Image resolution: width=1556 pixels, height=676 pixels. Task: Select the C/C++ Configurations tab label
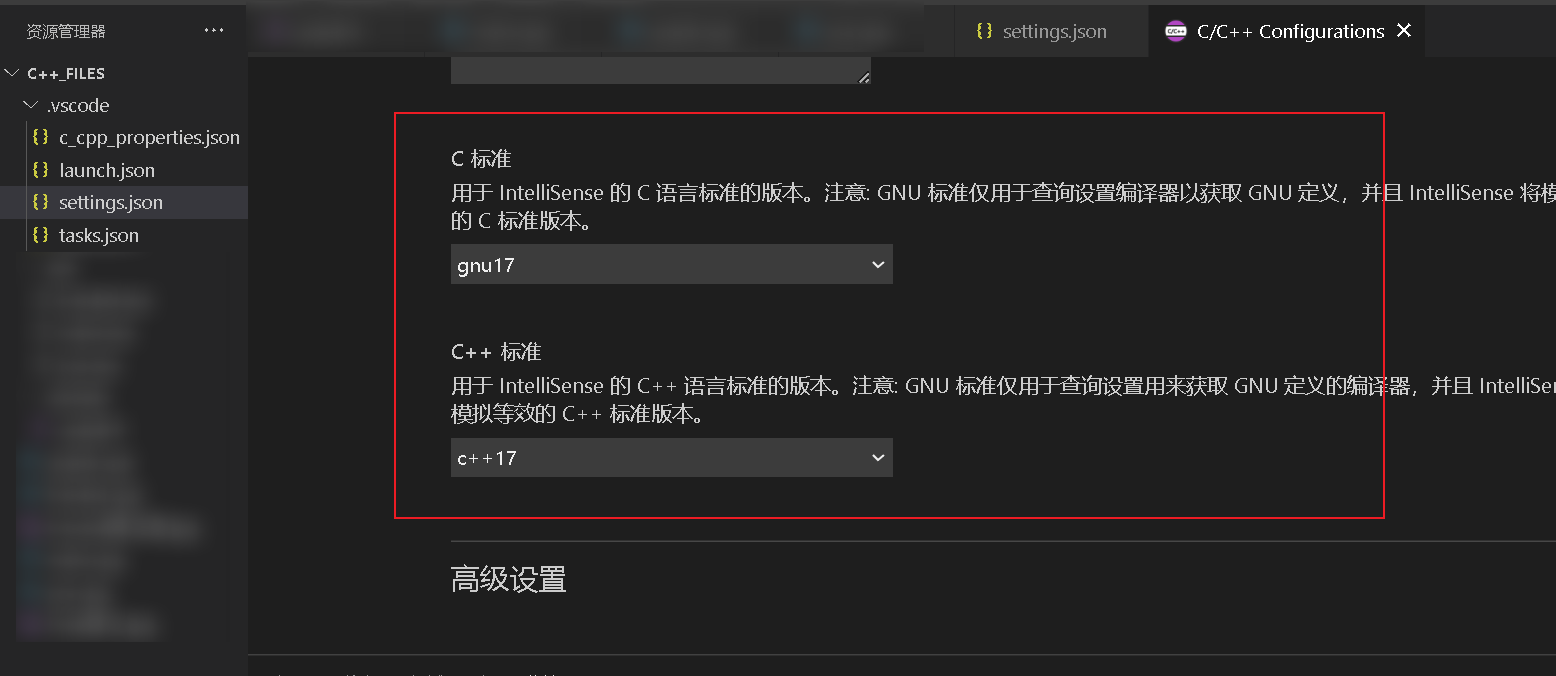tap(1290, 31)
